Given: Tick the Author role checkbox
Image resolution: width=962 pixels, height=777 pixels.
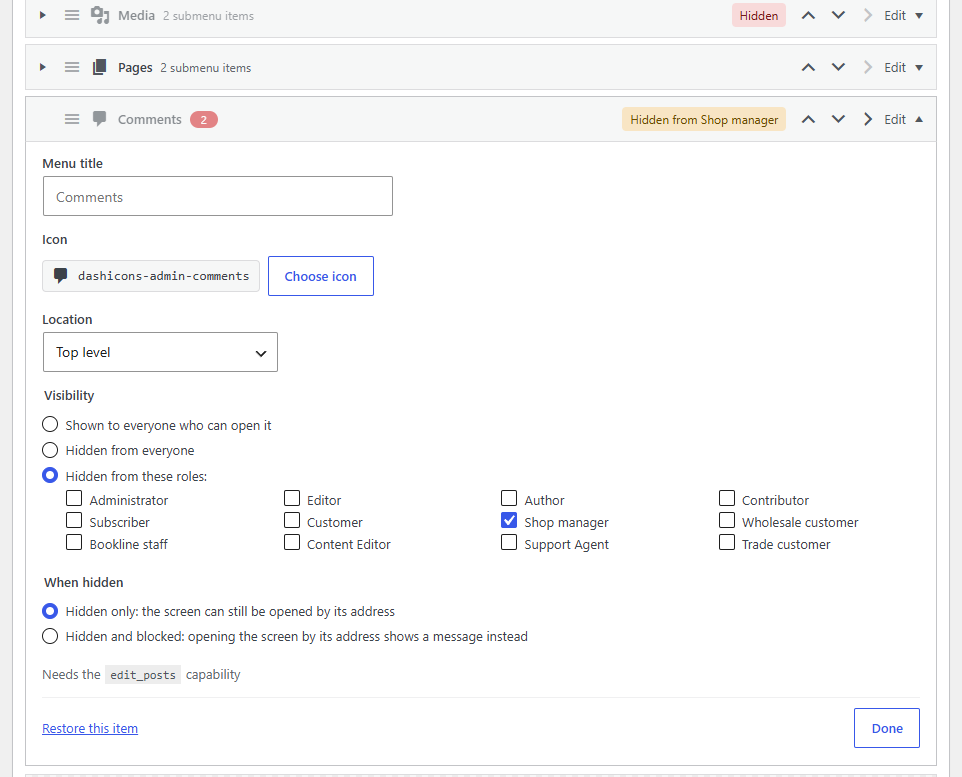Looking at the screenshot, I should click(509, 498).
